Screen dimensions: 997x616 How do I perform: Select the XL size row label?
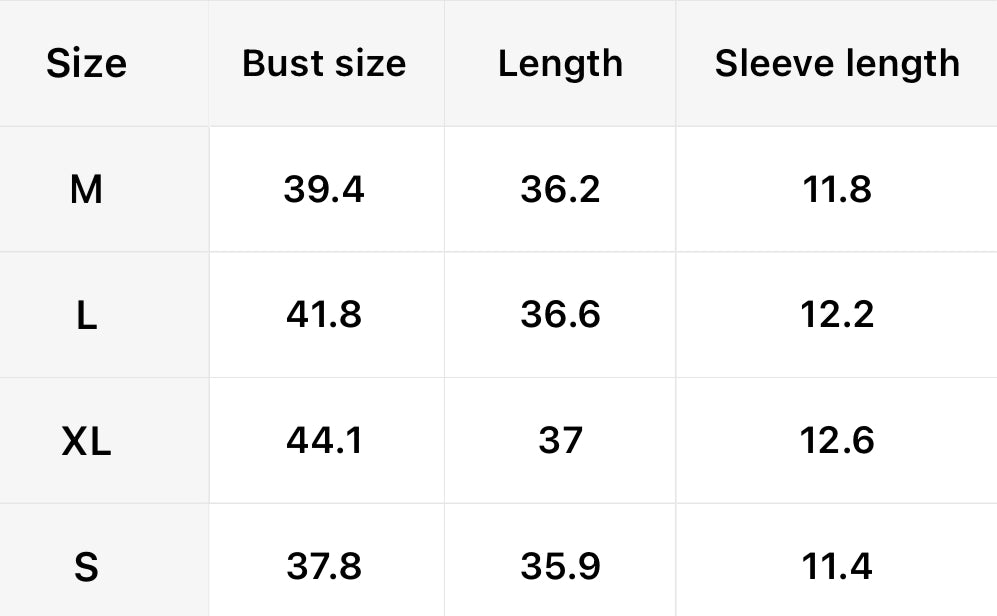pyautogui.click(x=87, y=441)
